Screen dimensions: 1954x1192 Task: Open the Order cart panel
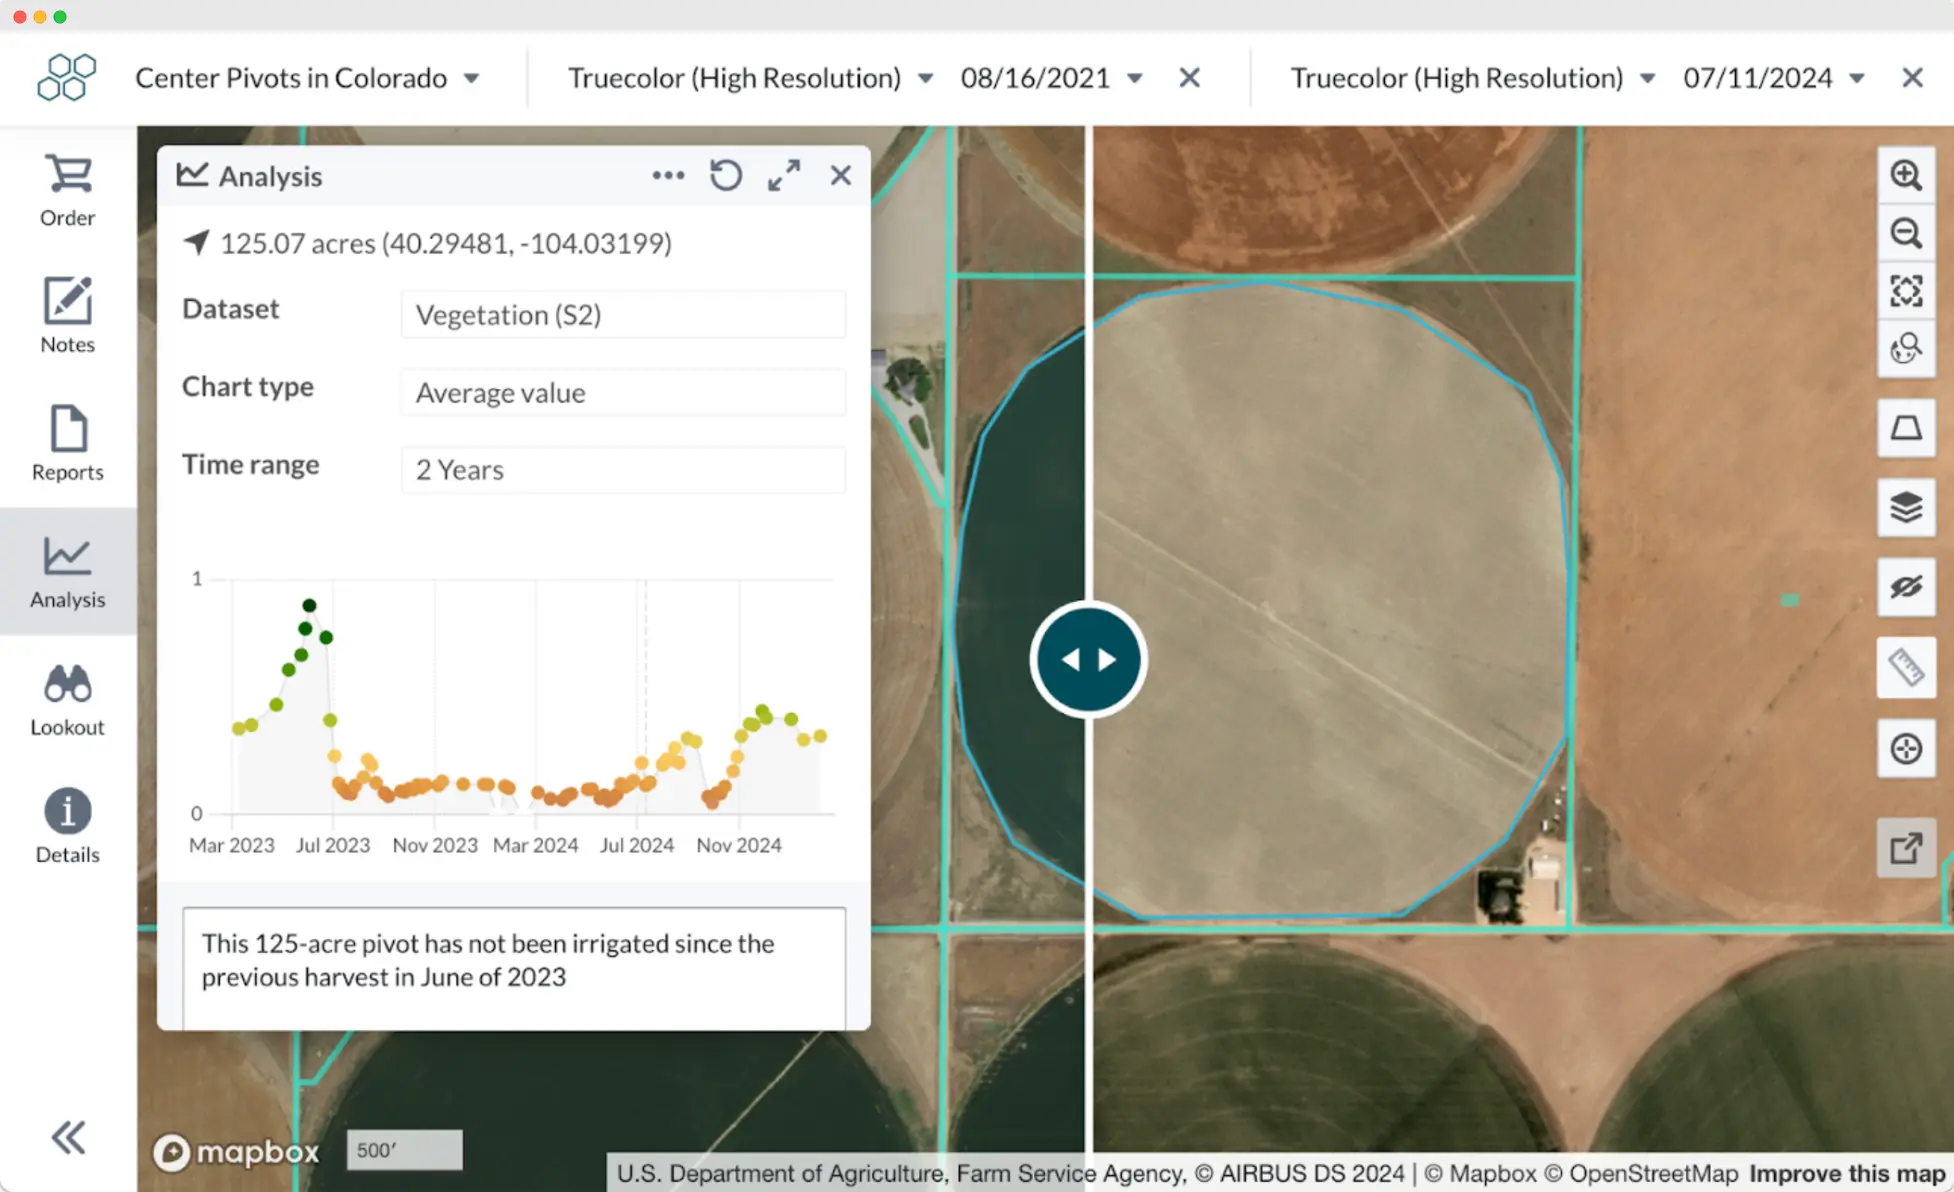point(67,190)
